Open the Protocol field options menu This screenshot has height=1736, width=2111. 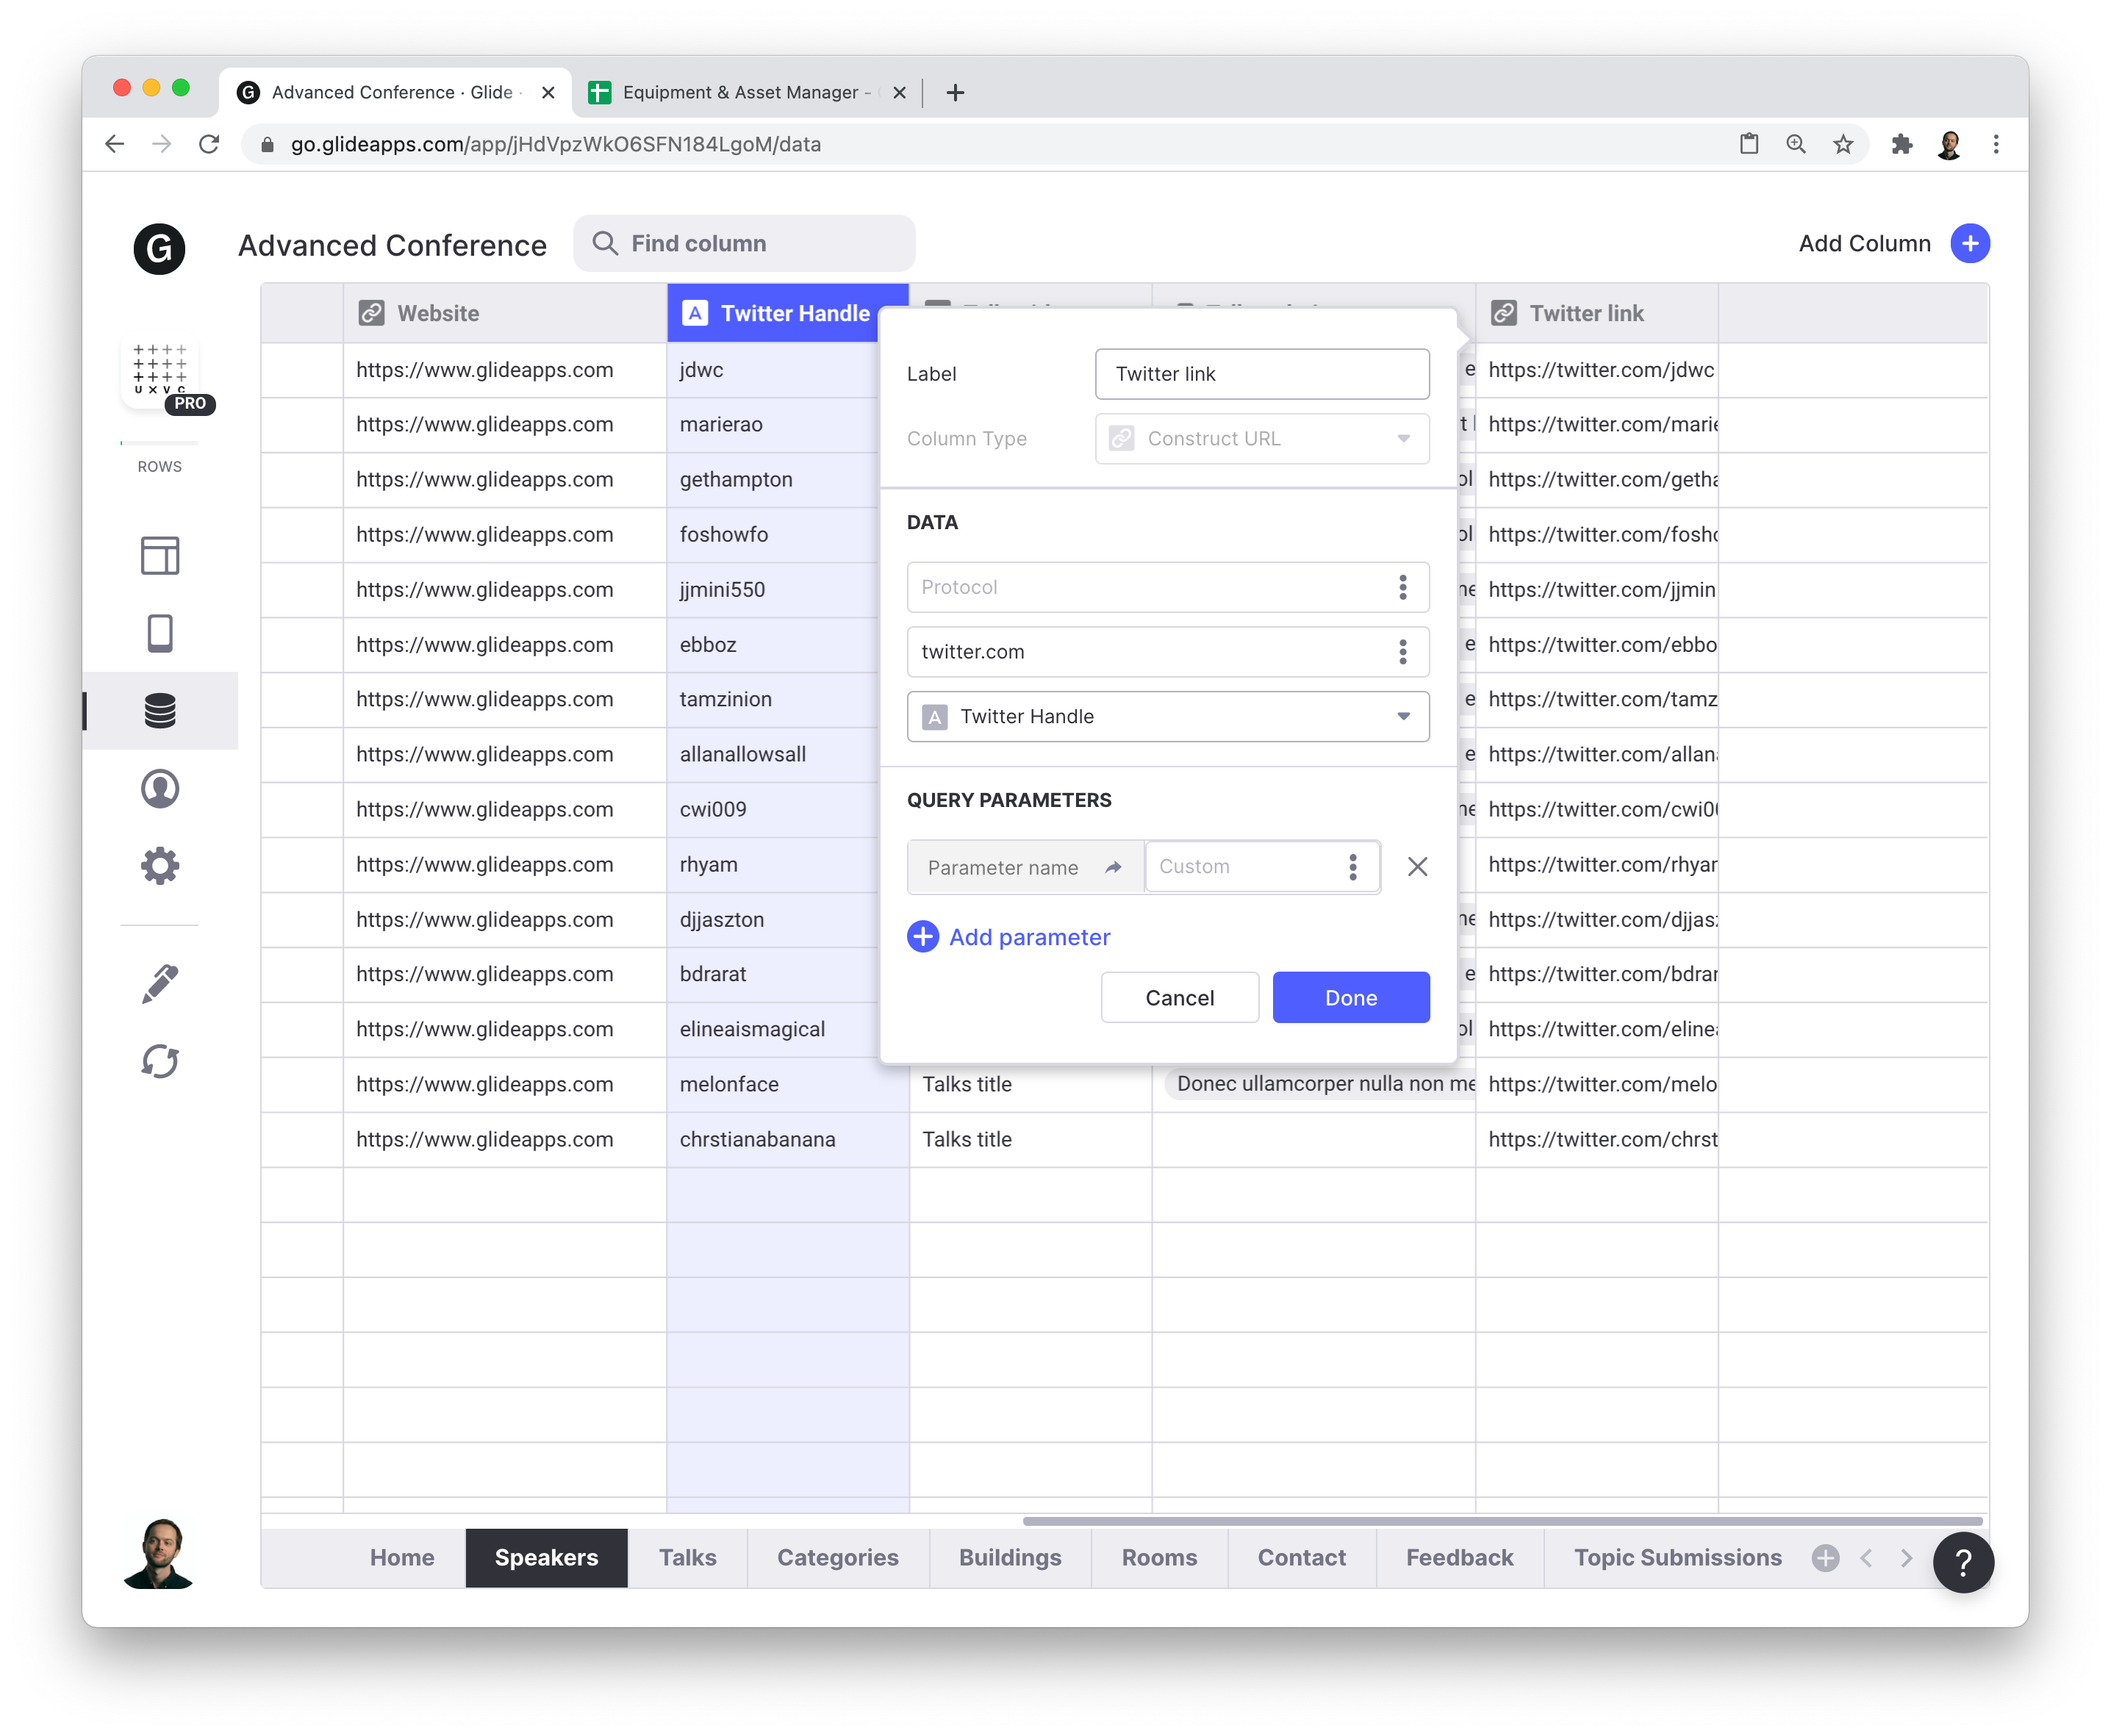tap(1402, 588)
